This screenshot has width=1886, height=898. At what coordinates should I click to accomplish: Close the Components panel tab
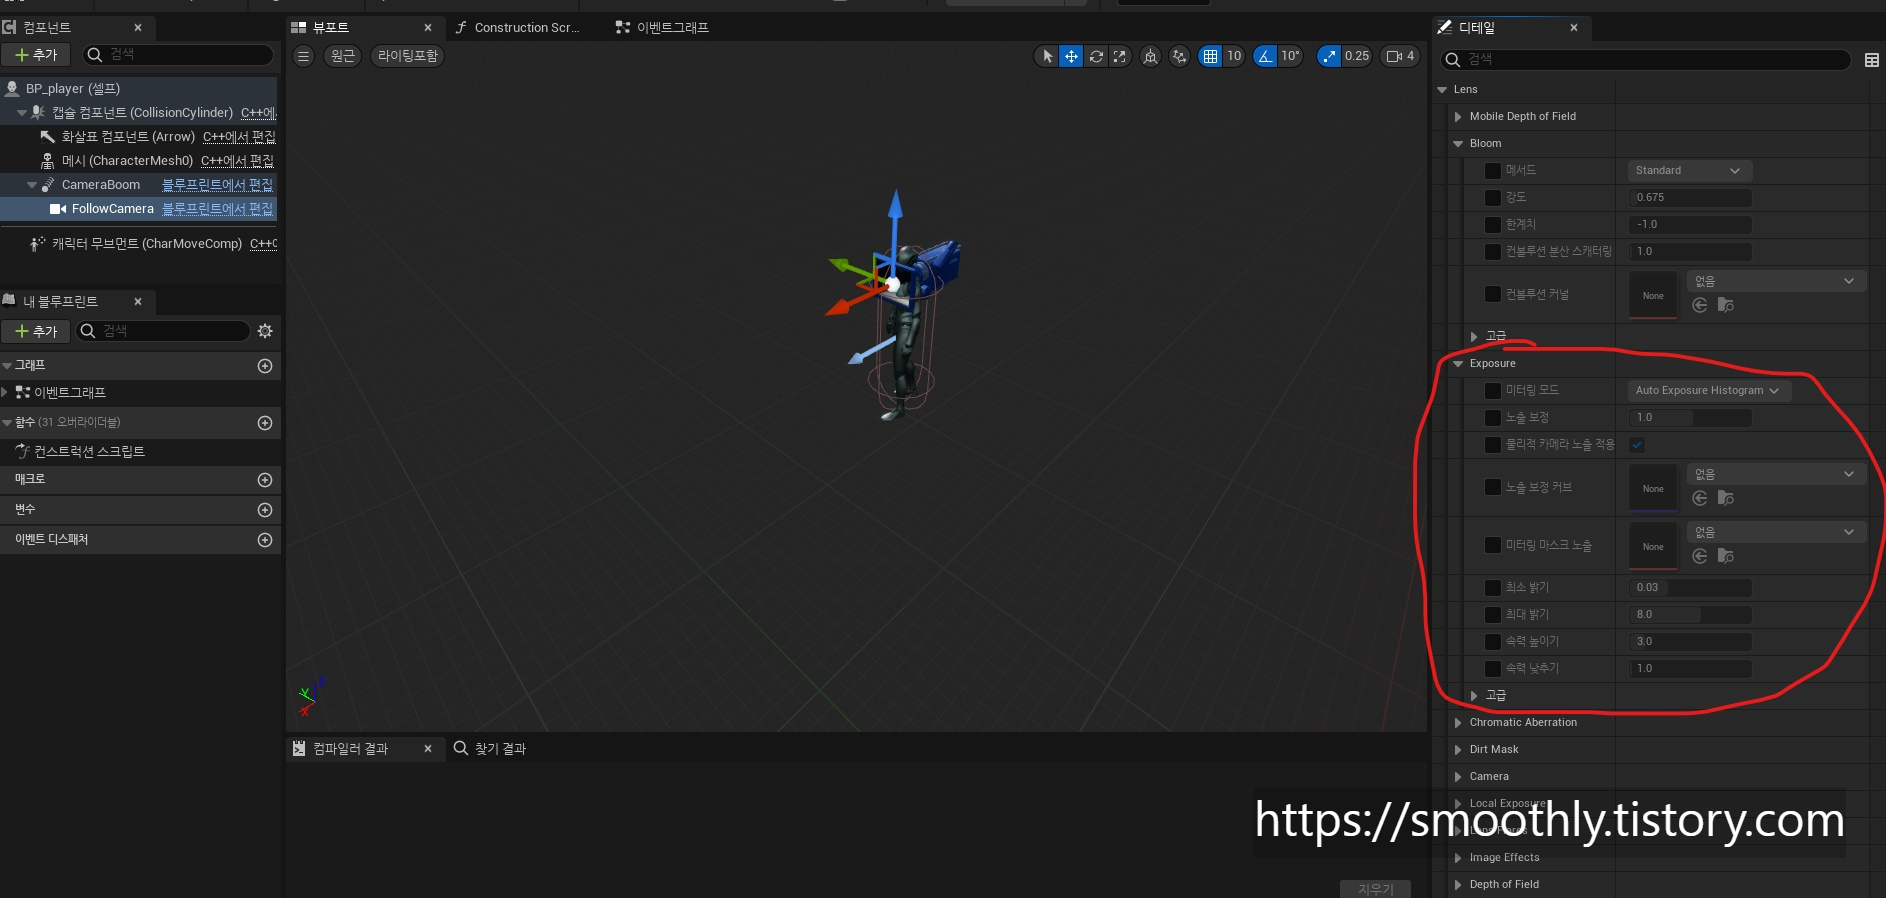pyautogui.click(x=138, y=28)
